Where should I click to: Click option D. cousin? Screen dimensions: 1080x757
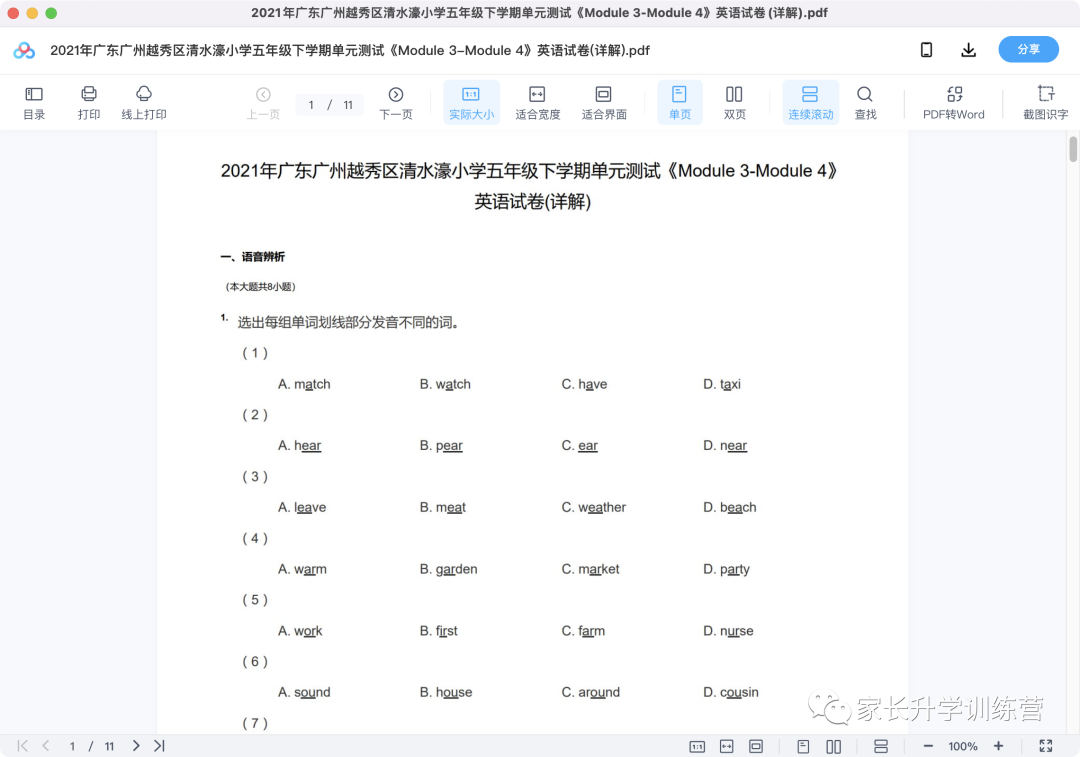(x=731, y=692)
